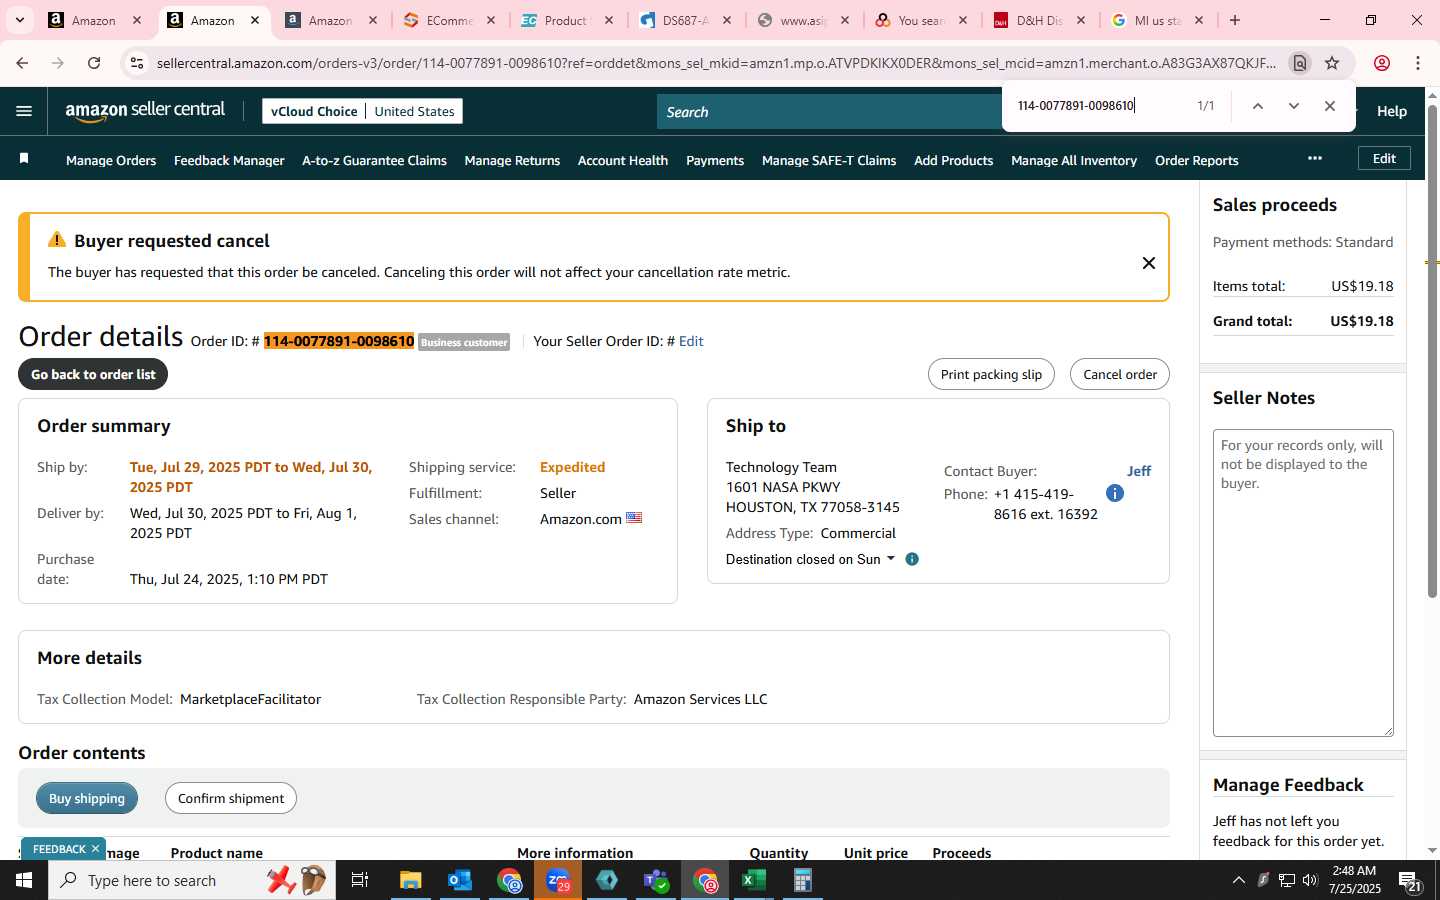Open Excel from taskbar
The width and height of the screenshot is (1440, 900).
754,880
